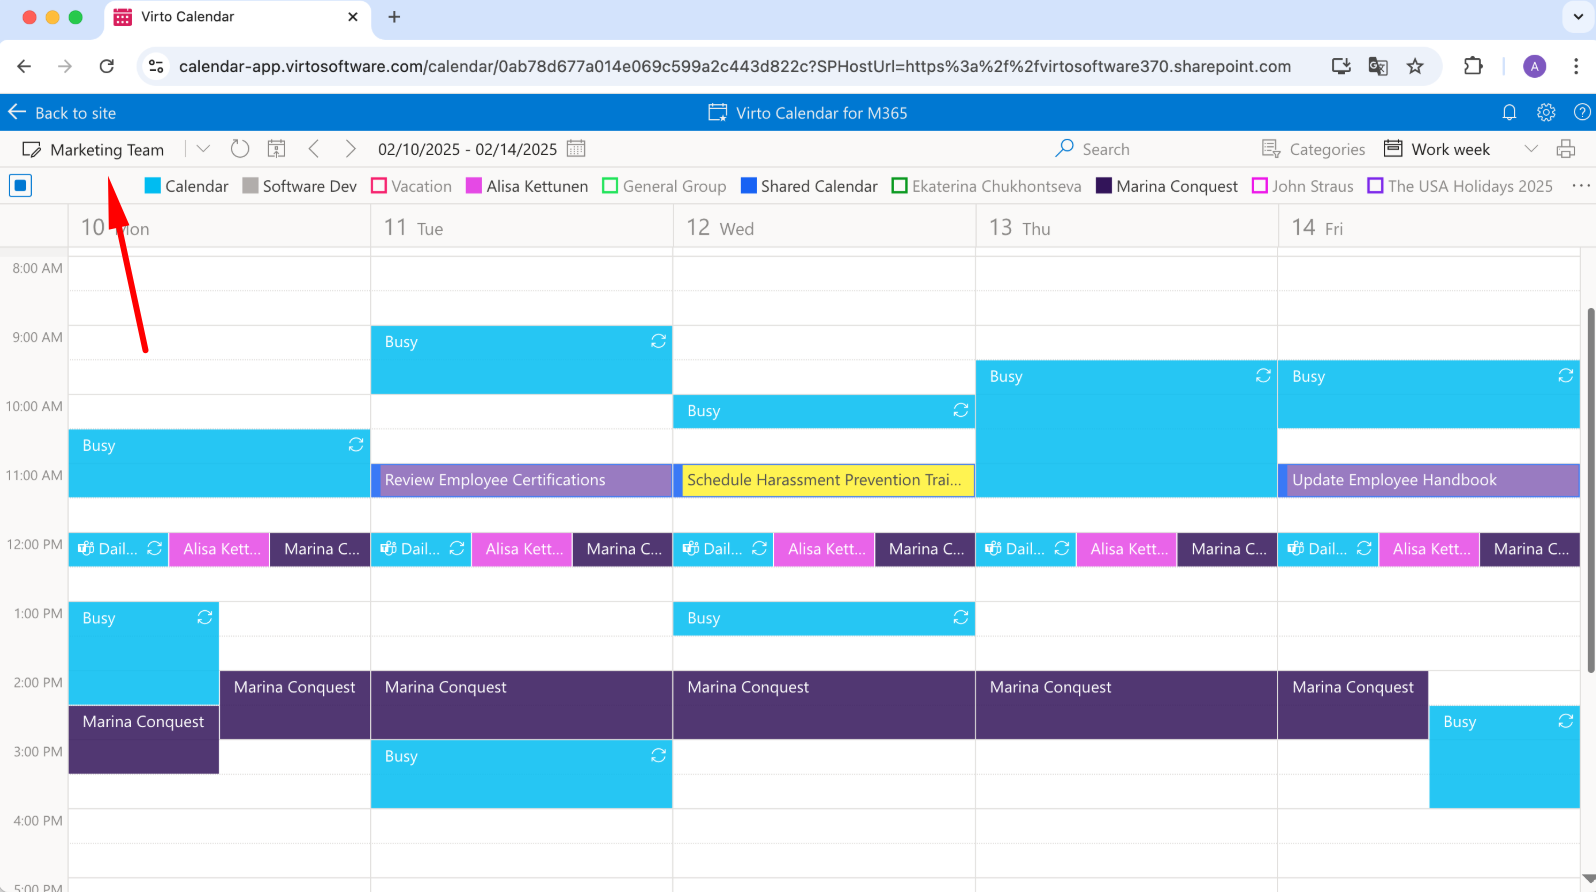Image resolution: width=1596 pixels, height=892 pixels.
Task: Toggle the Software Dev calendar checkbox
Action: pos(251,186)
